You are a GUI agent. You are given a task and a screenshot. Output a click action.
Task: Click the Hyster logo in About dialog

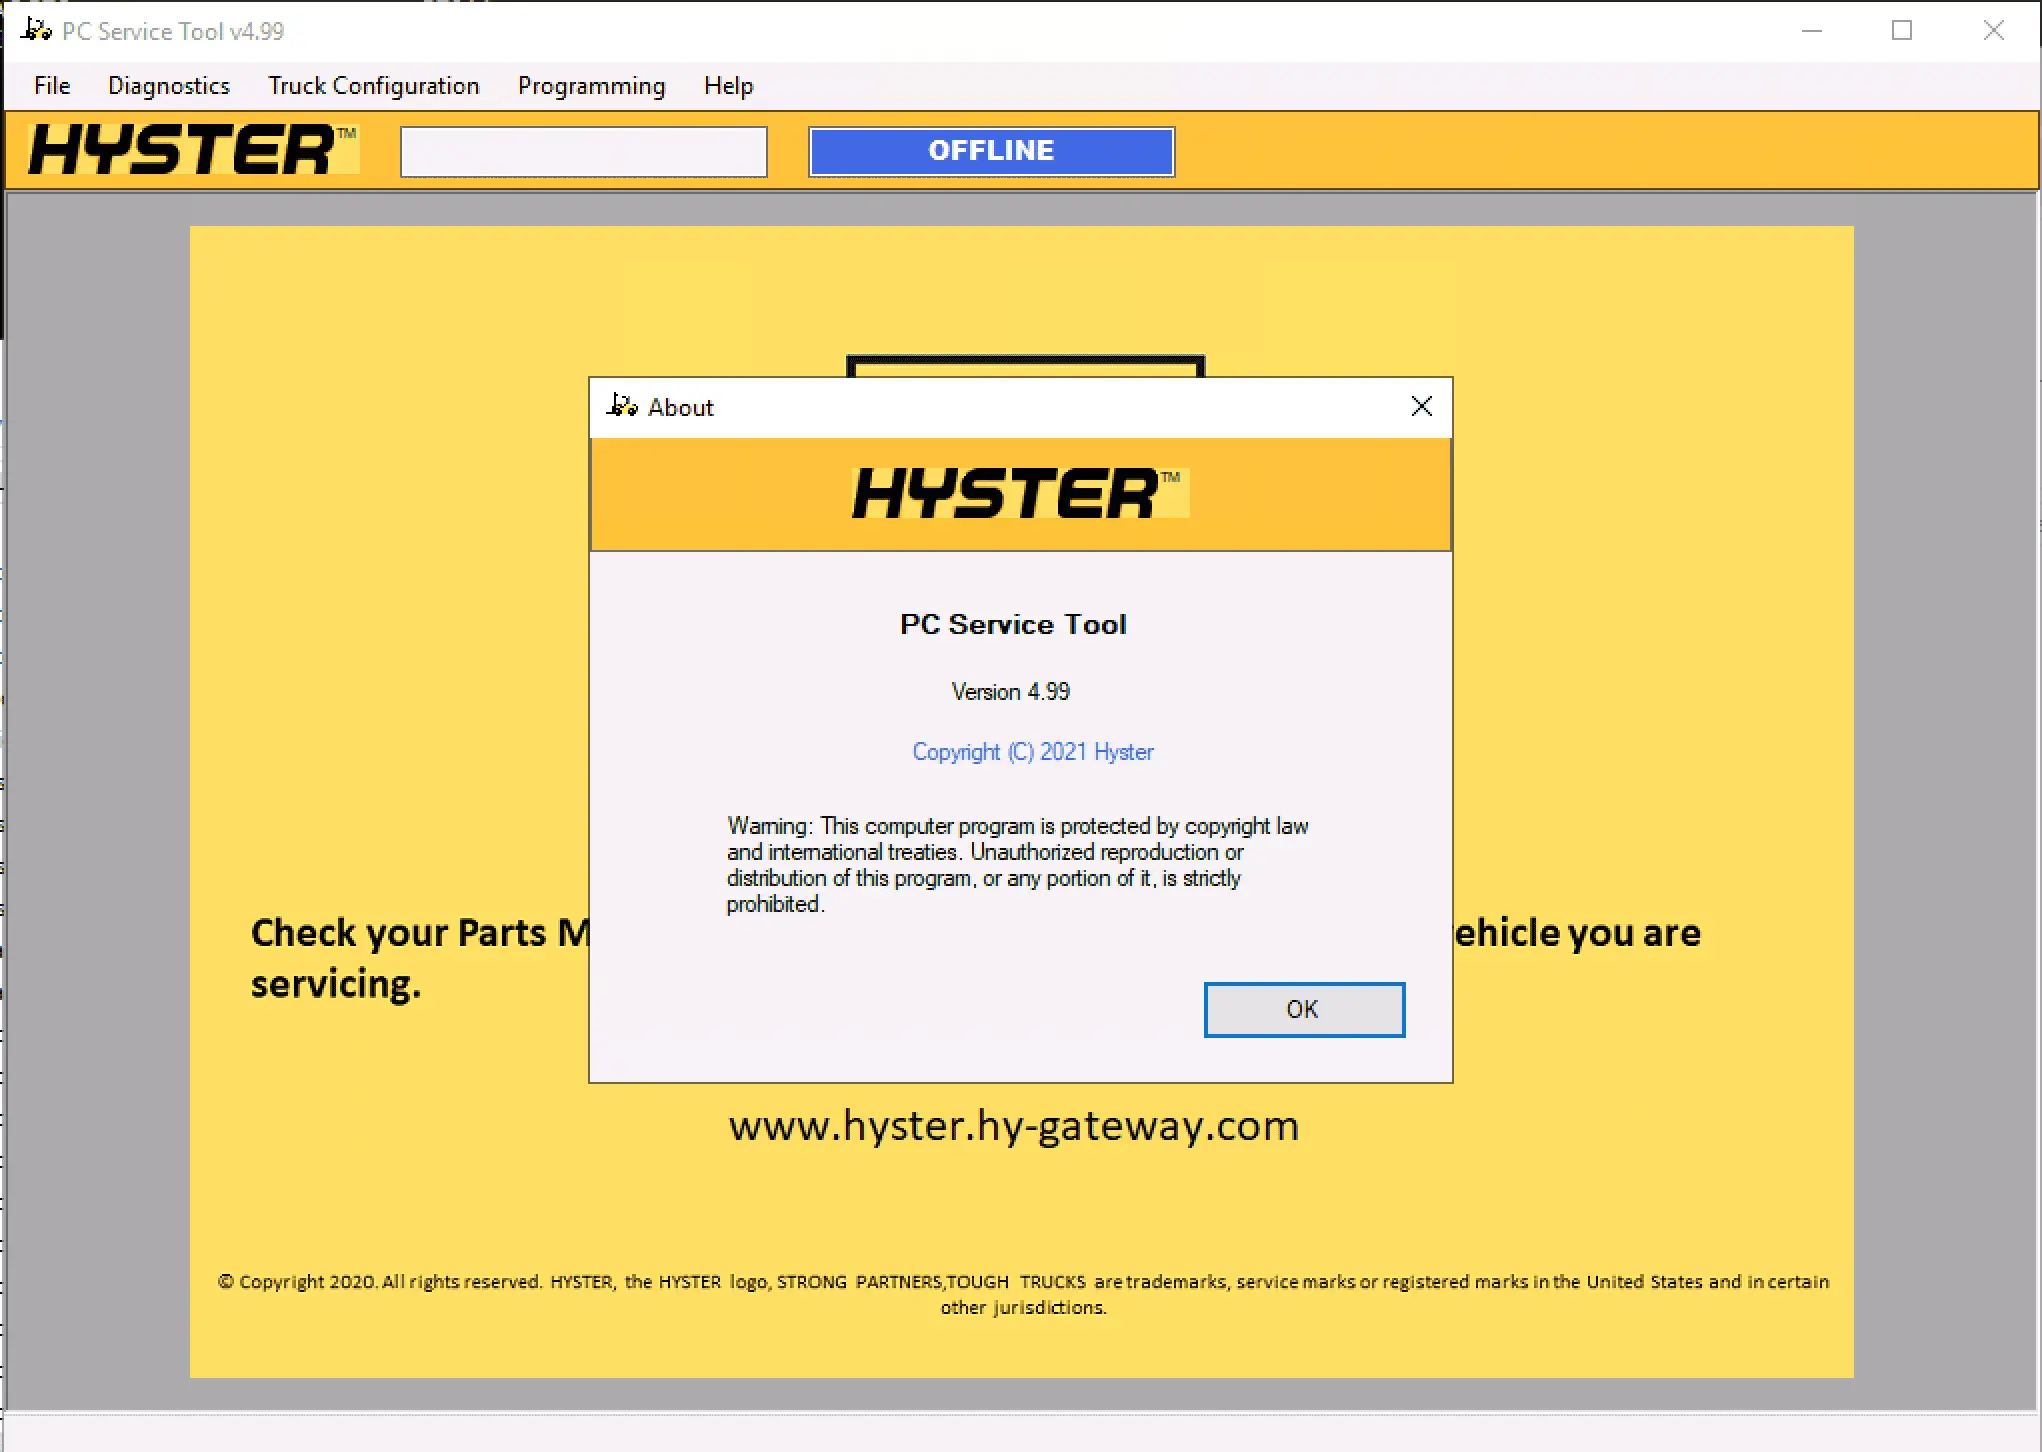[1020, 493]
